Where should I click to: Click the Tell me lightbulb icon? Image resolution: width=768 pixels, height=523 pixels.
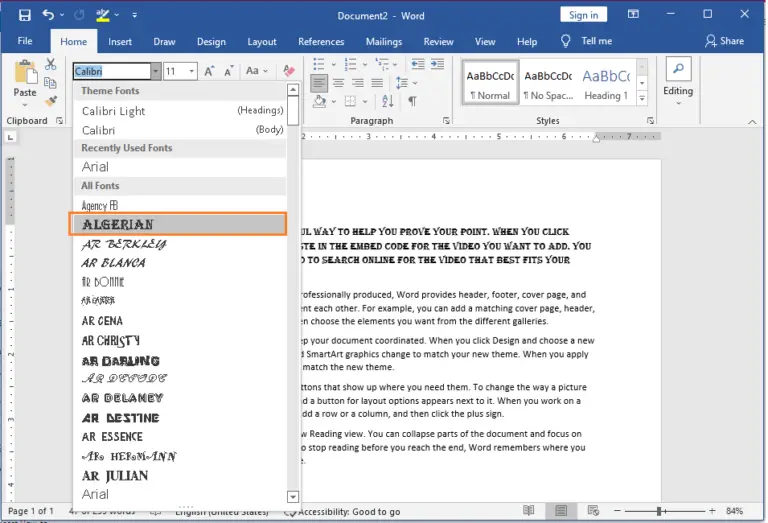pyautogui.click(x=566, y=41)
